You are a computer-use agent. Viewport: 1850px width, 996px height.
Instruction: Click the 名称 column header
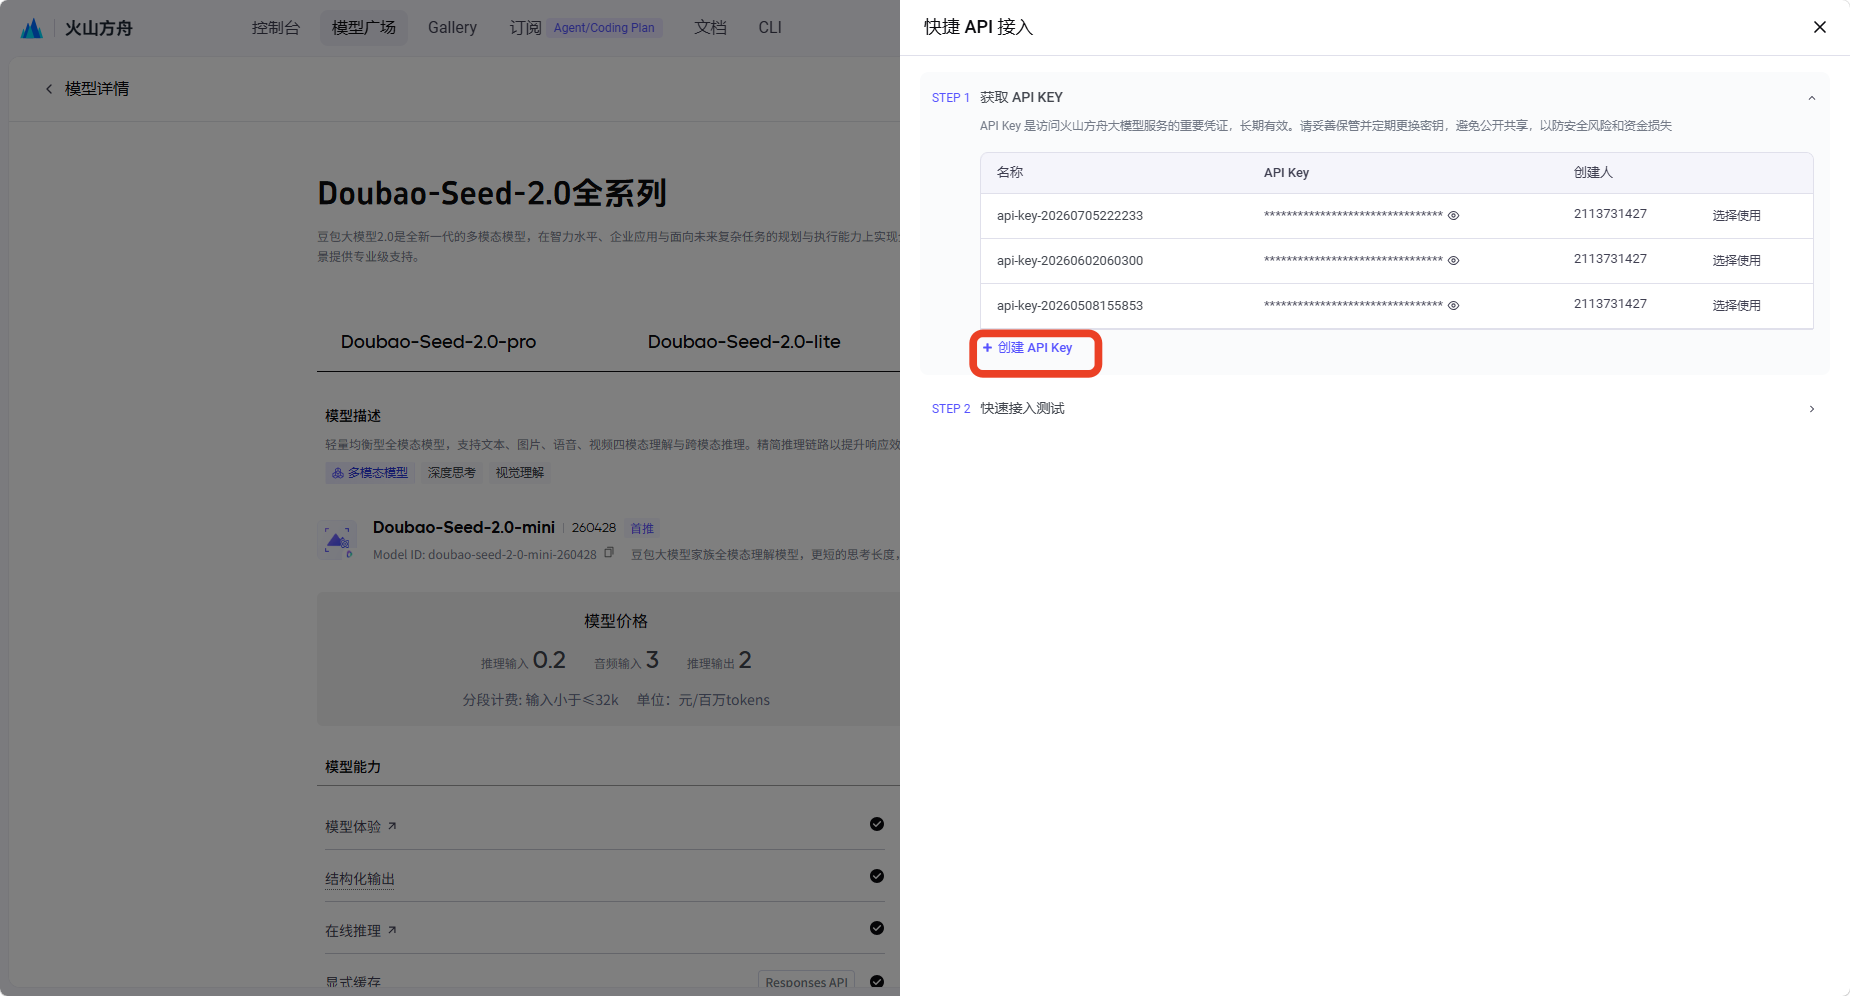(x=1010, y=173)
